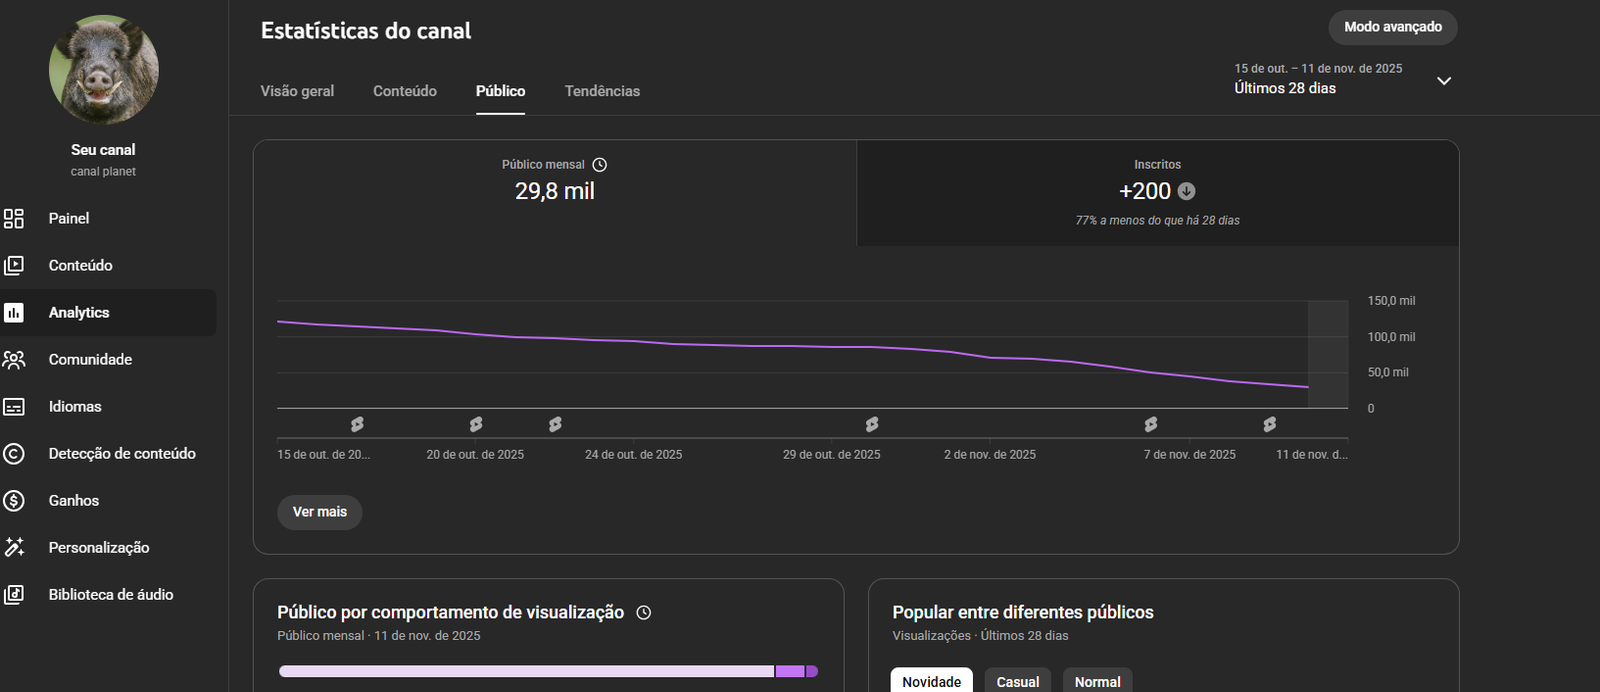Viewport: 1600px width, 692px height.
Task: Click the Ganhos dollar icon
Action: (x=14, y=500)
